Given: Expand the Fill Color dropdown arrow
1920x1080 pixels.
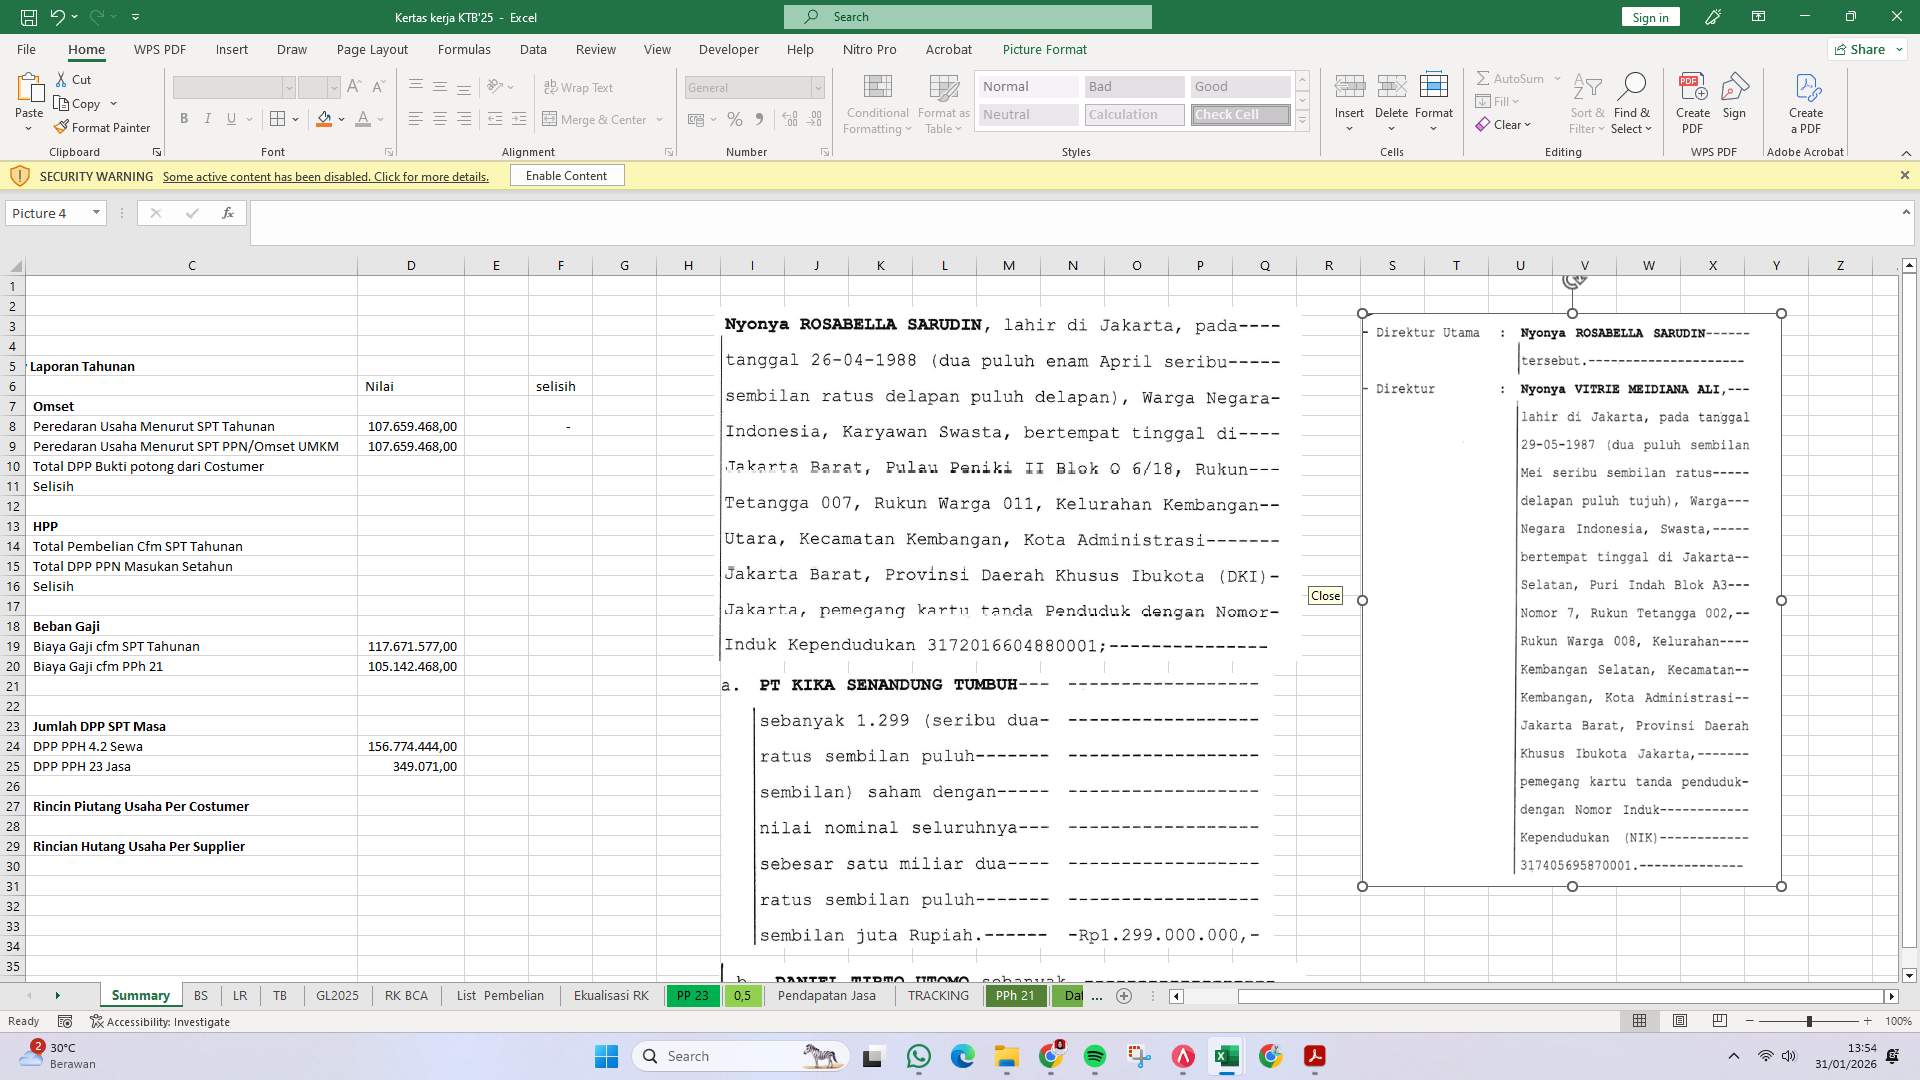Looking at the screenshot, I should (x=341, y=119).
